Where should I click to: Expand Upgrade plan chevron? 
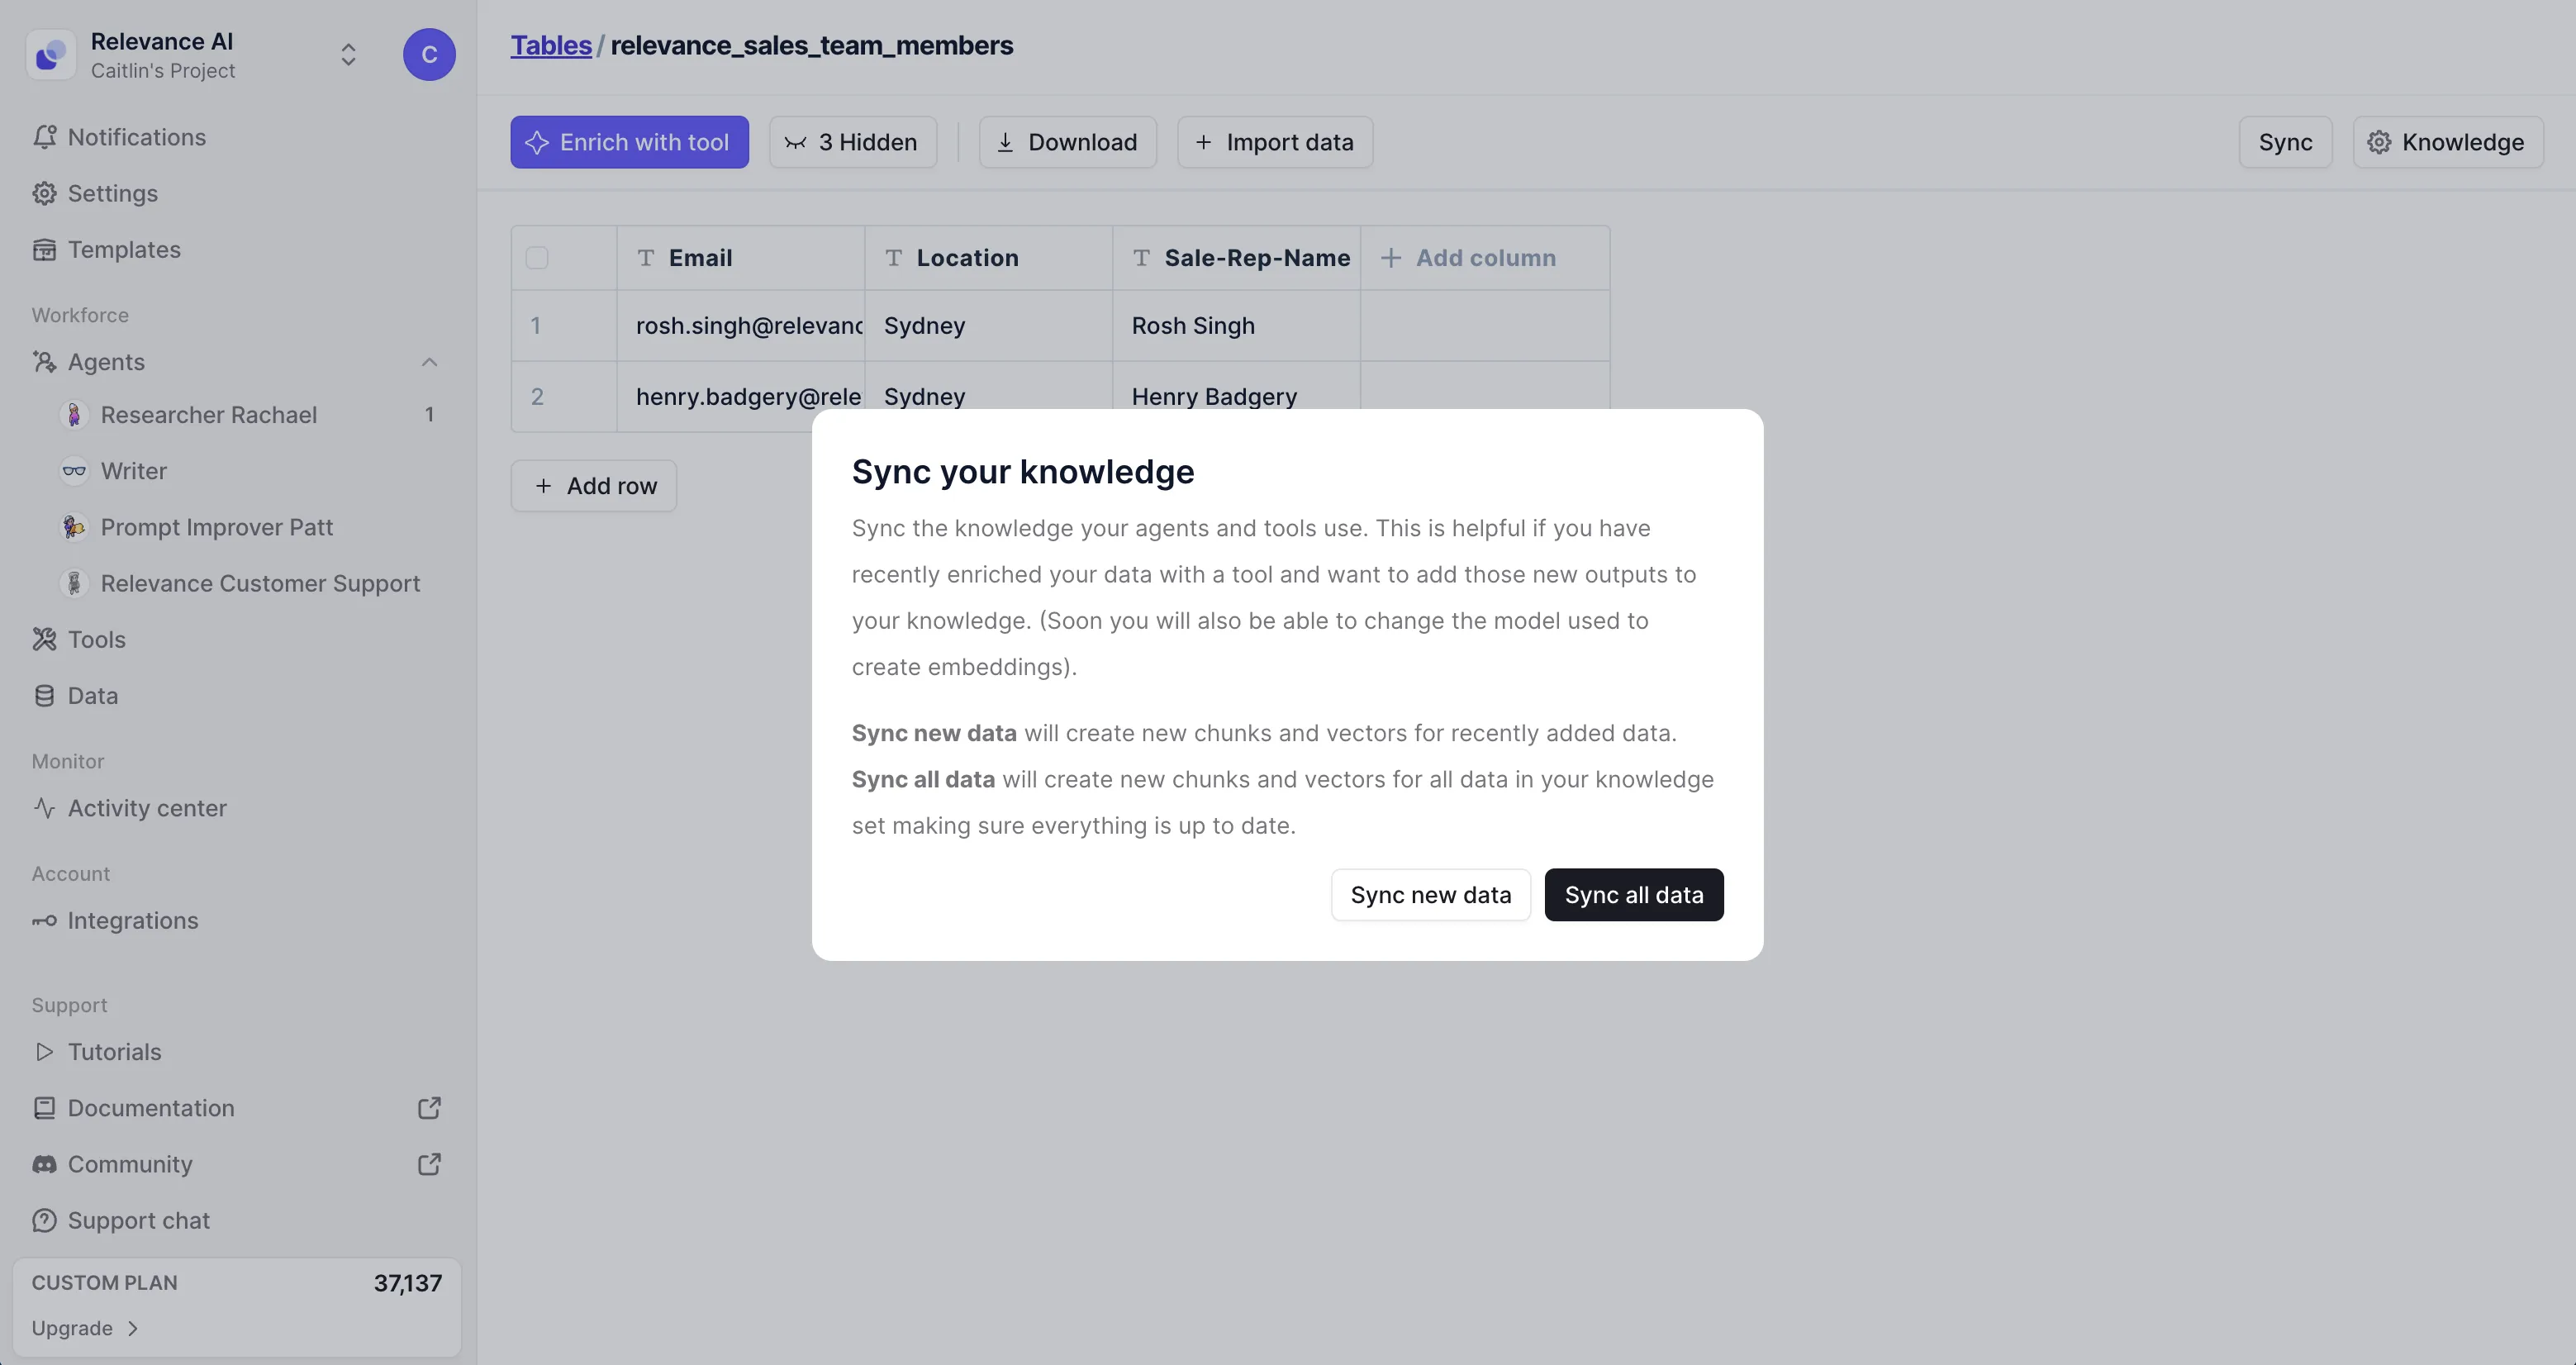(x=133, y=1328)
